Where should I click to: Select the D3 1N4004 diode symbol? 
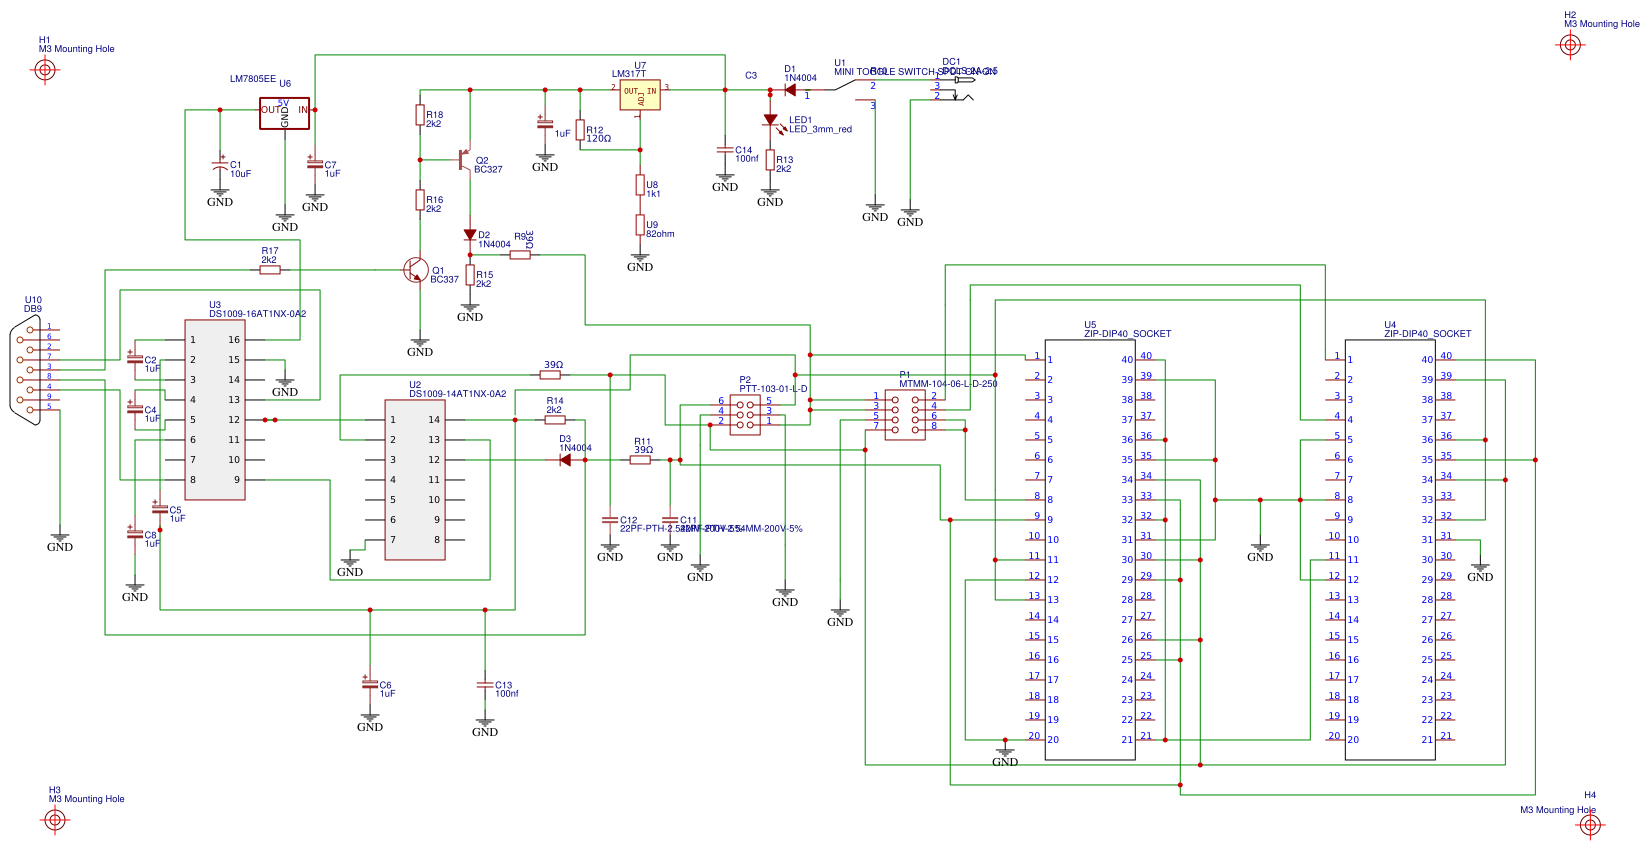565,460
